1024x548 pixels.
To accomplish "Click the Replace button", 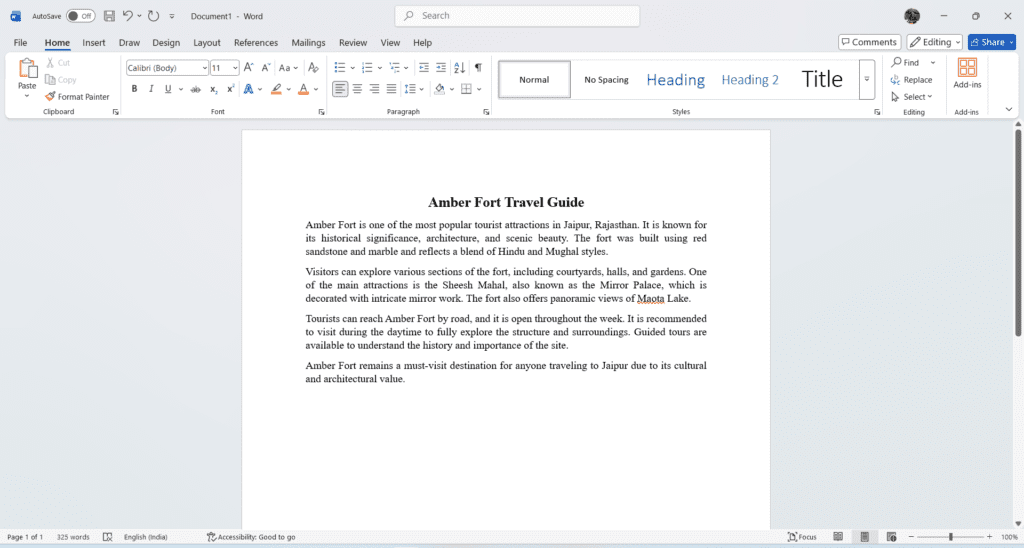I will coord(912,80).
